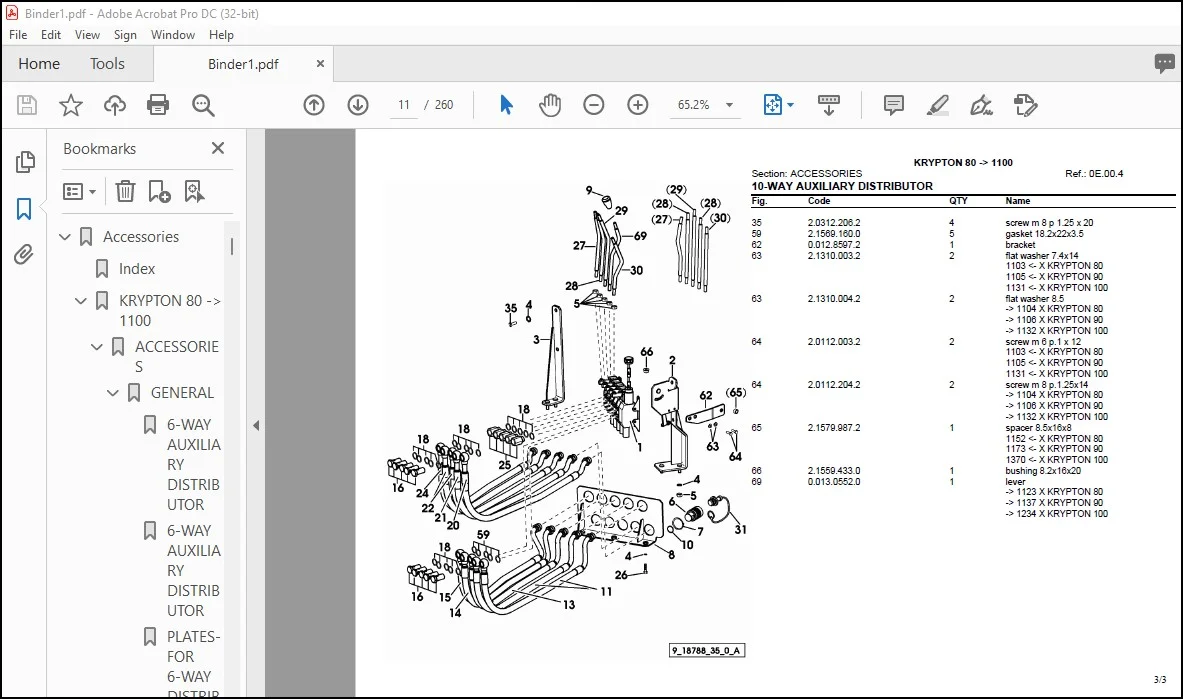Open the File menu

click(18, 35)
